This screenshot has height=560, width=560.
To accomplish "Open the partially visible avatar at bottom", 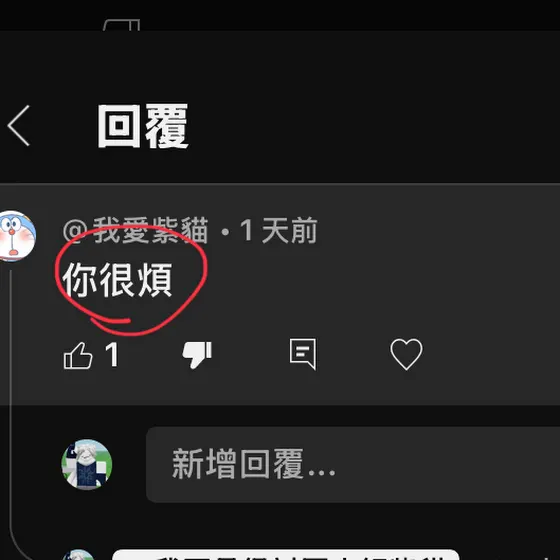I will (78, 555).
